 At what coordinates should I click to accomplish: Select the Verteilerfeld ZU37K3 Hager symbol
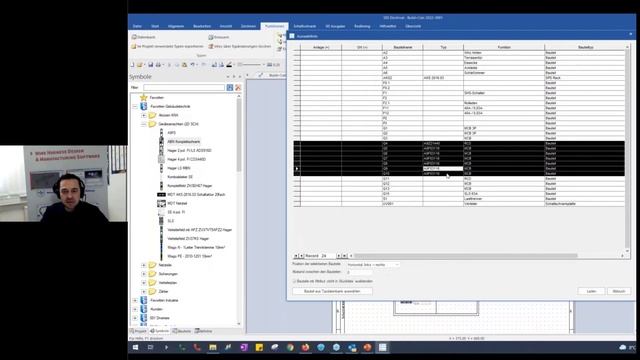pos(188,238)
